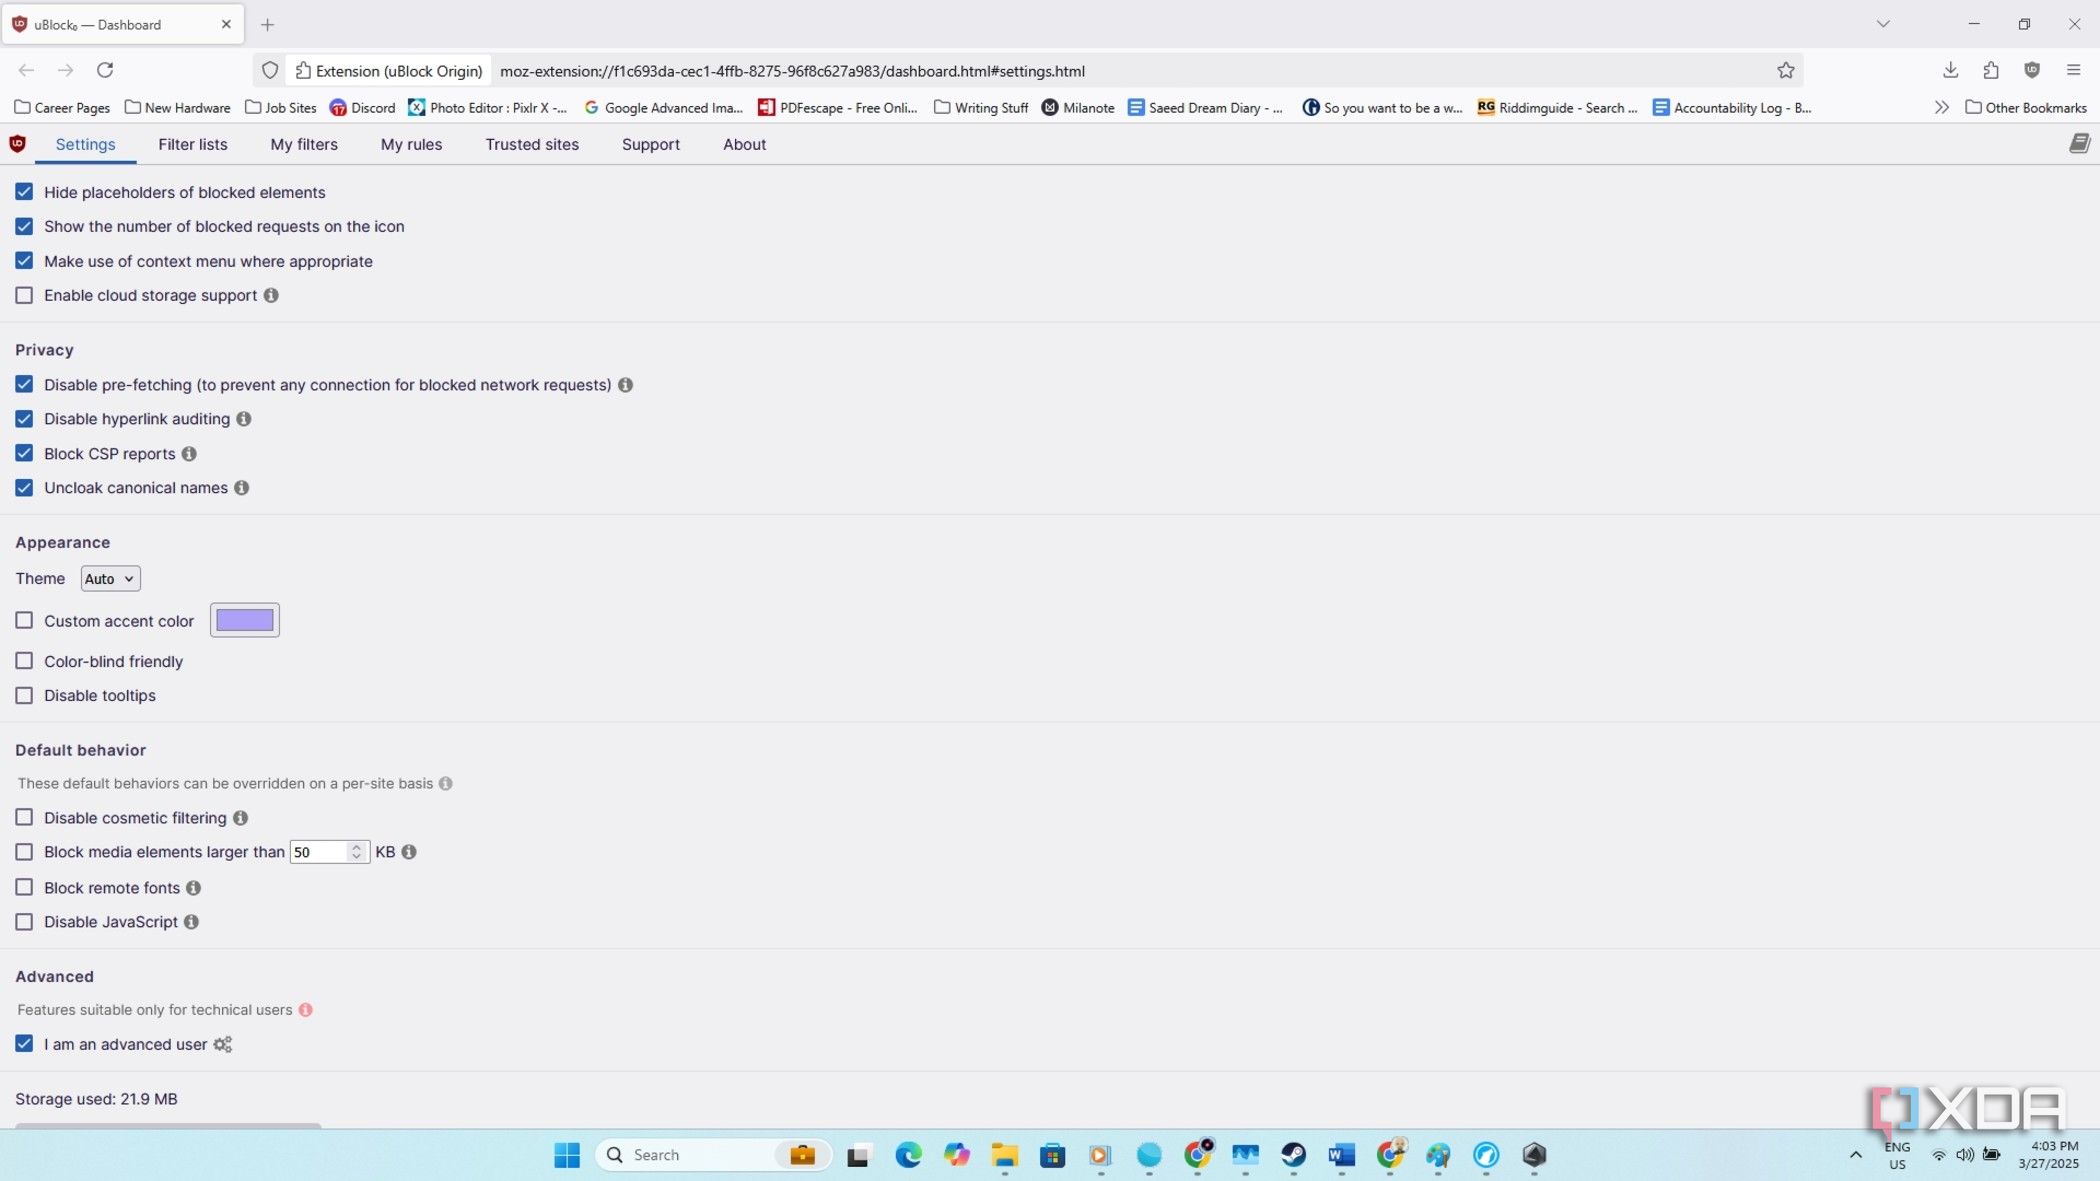
Task: Open the Theme Auto dropdown
Action: 110,579
